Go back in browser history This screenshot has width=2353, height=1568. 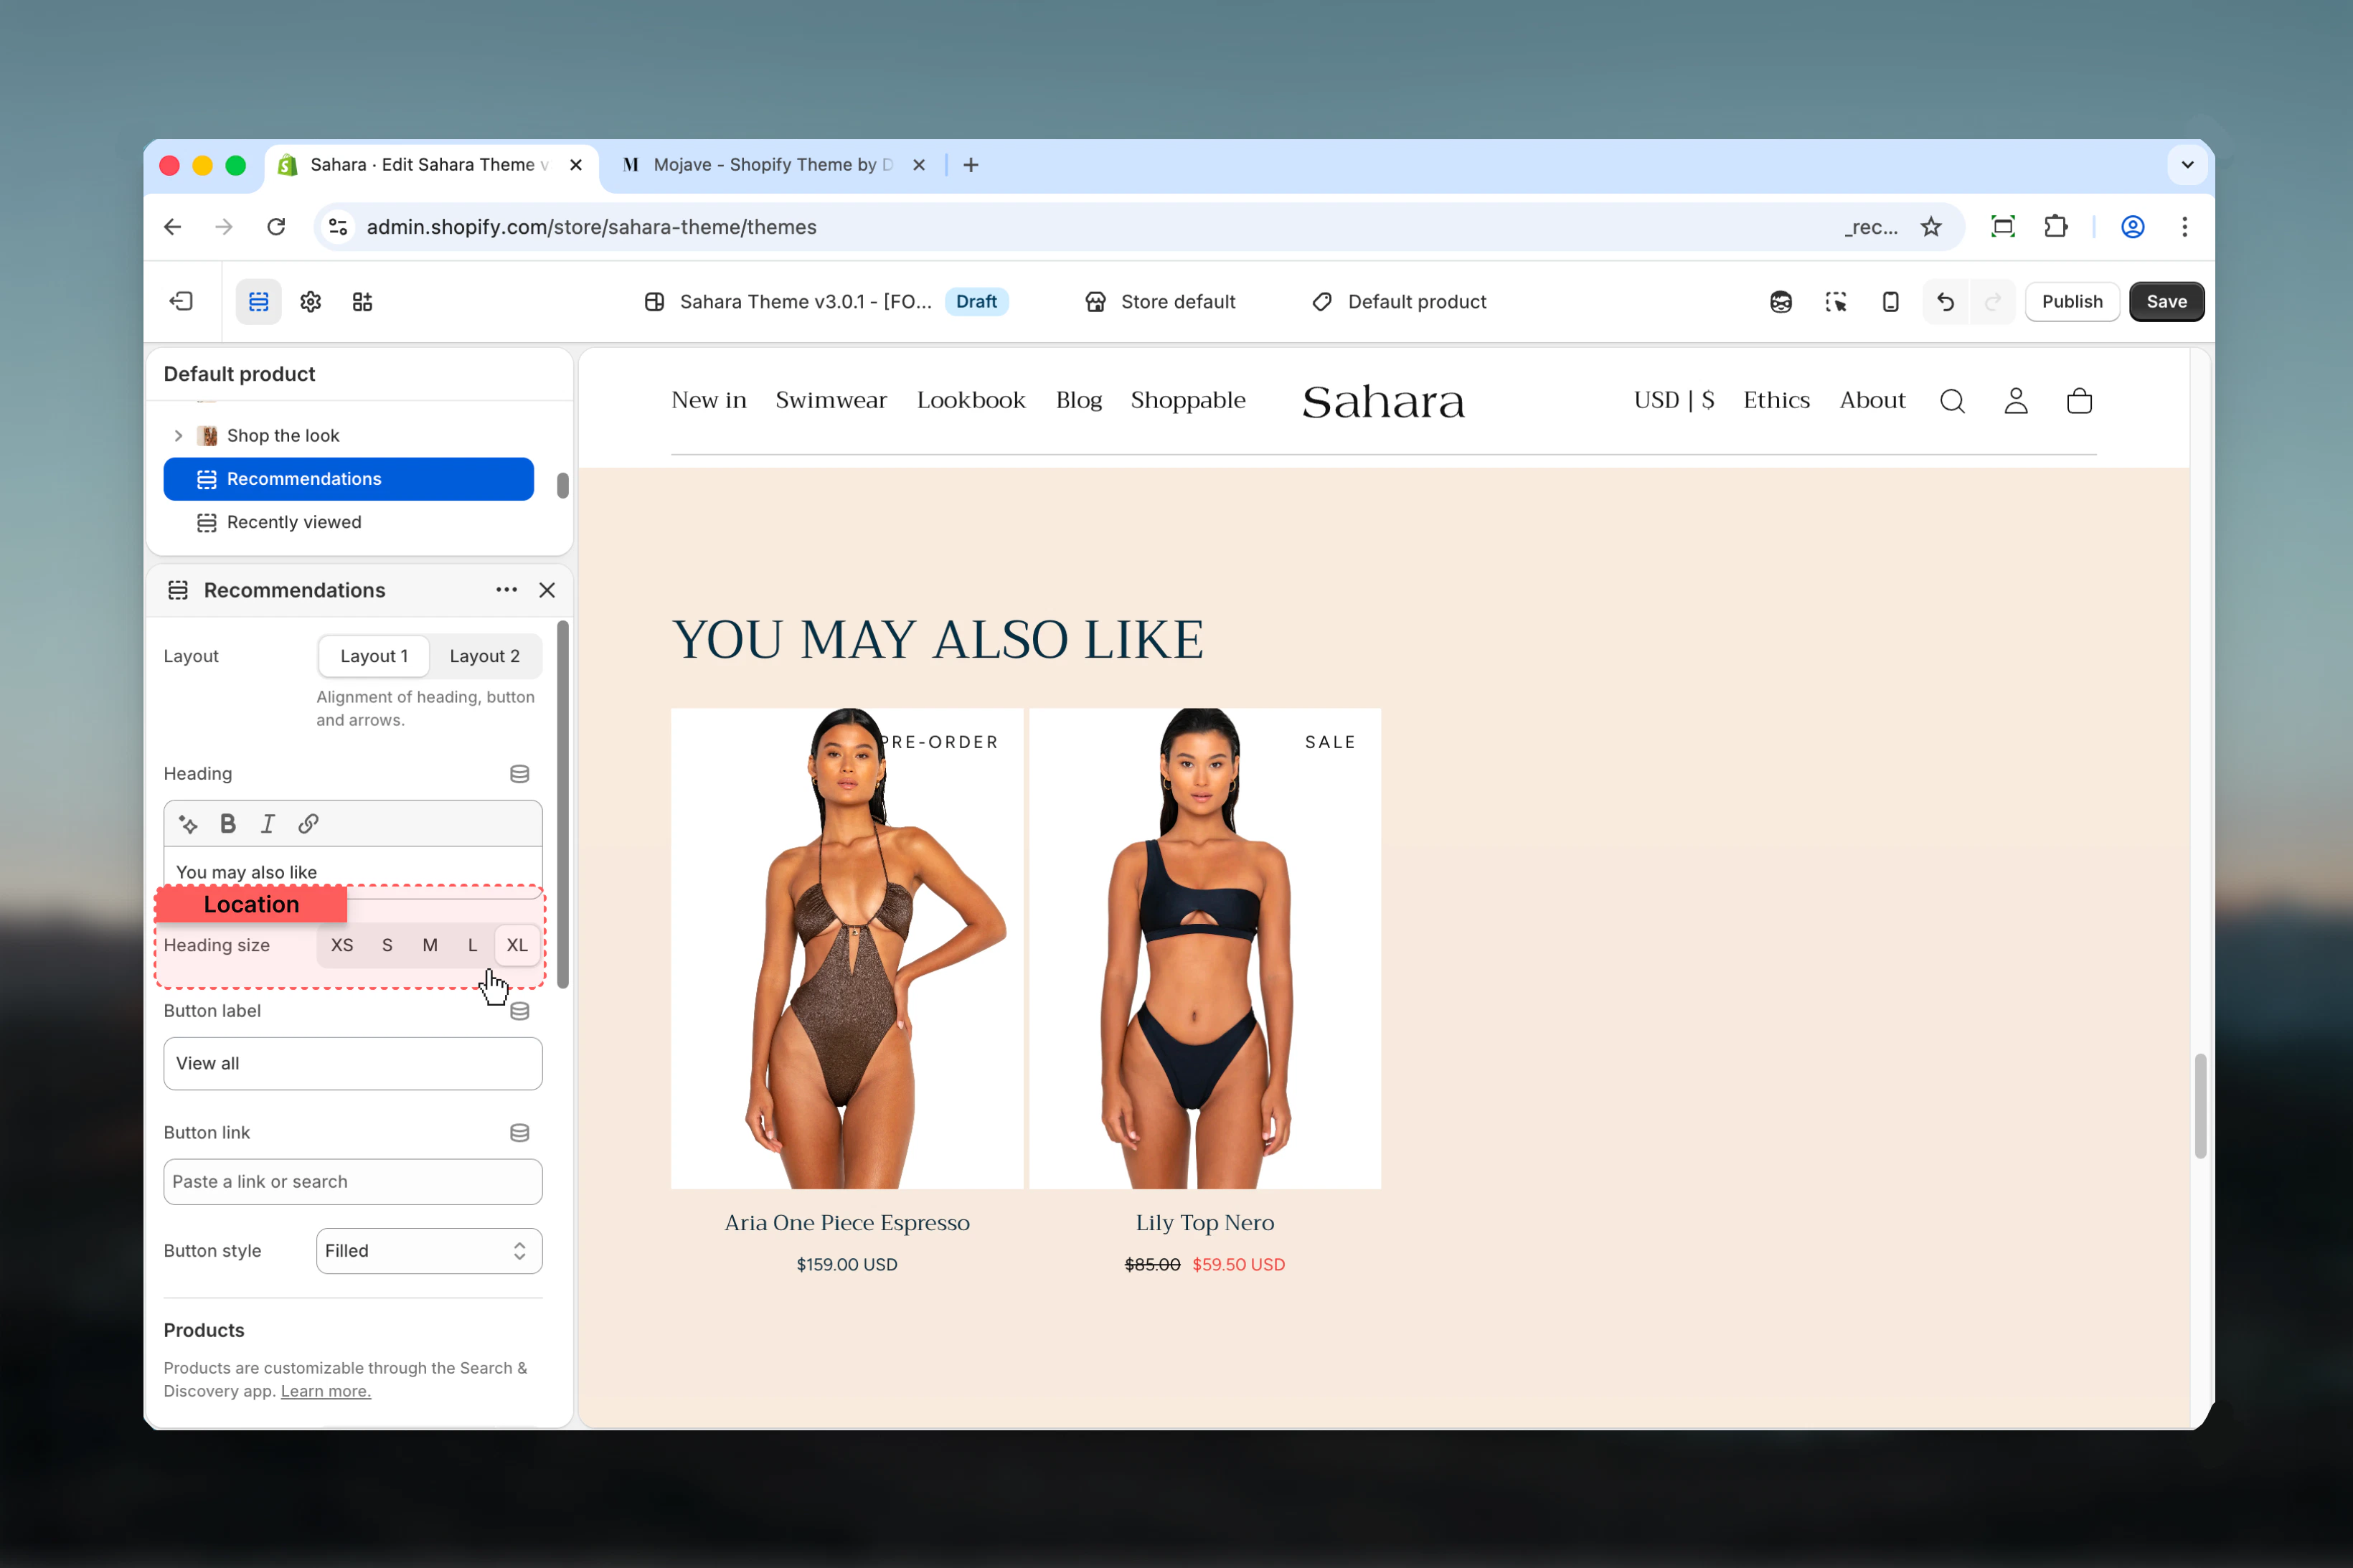[x=173, y=227]
